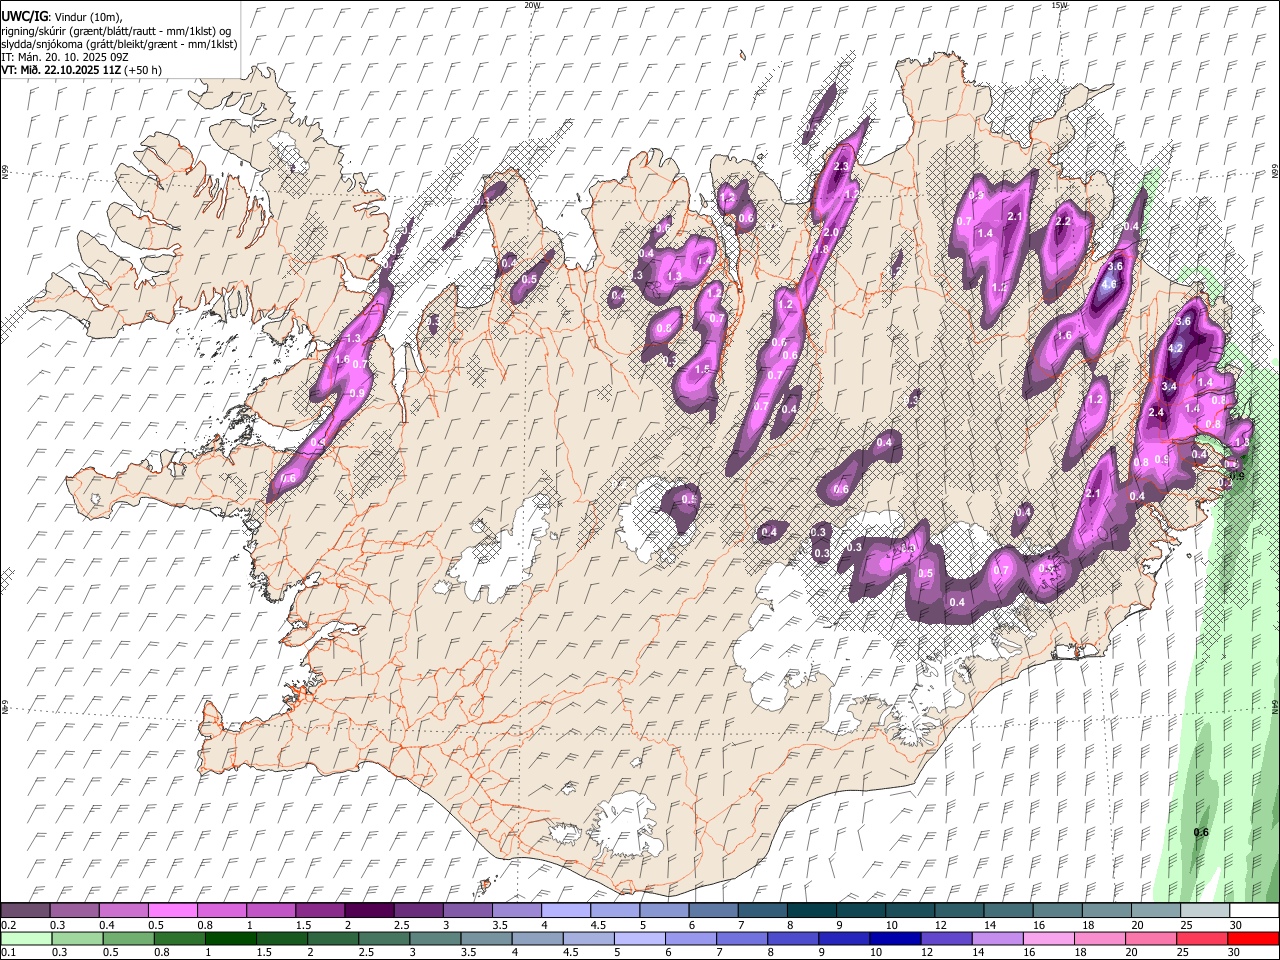Image resolution: width=1280 pixels, height=960 pixels.
Task: Click the '0.2' label starting the snow legend
Action: (x=9, y=925)
